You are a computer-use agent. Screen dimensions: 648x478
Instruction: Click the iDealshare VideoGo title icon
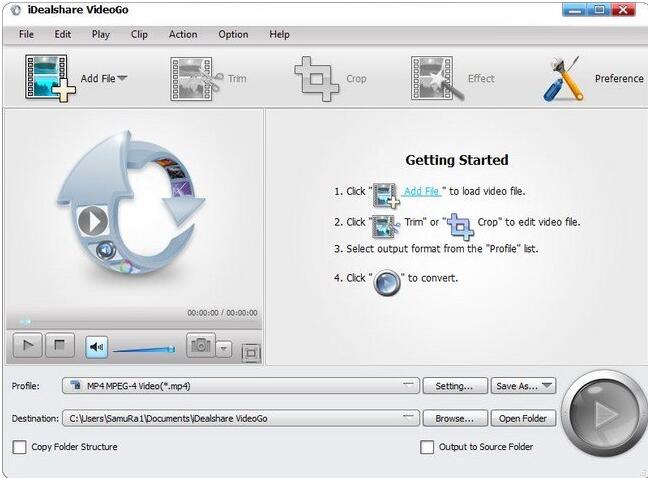16,10
